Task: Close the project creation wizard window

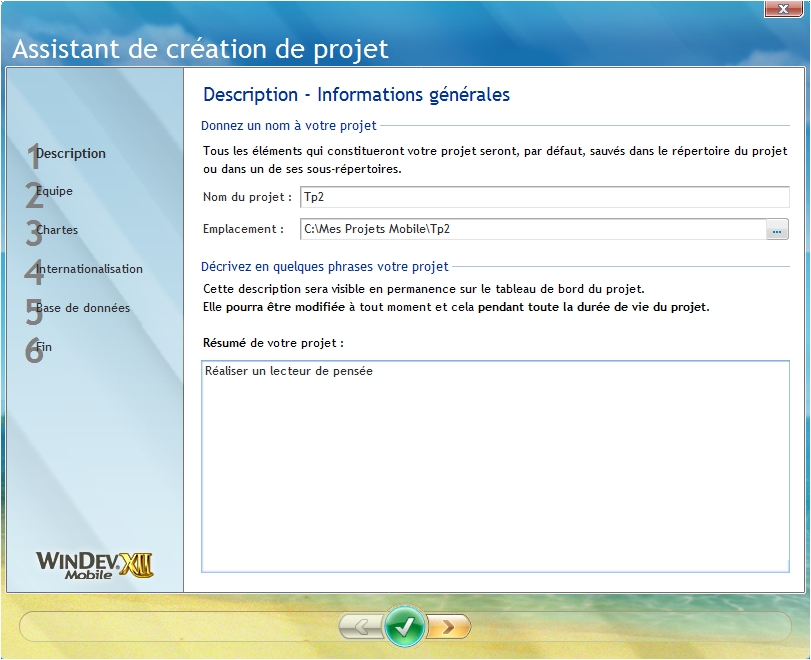Action: (783, 9)
